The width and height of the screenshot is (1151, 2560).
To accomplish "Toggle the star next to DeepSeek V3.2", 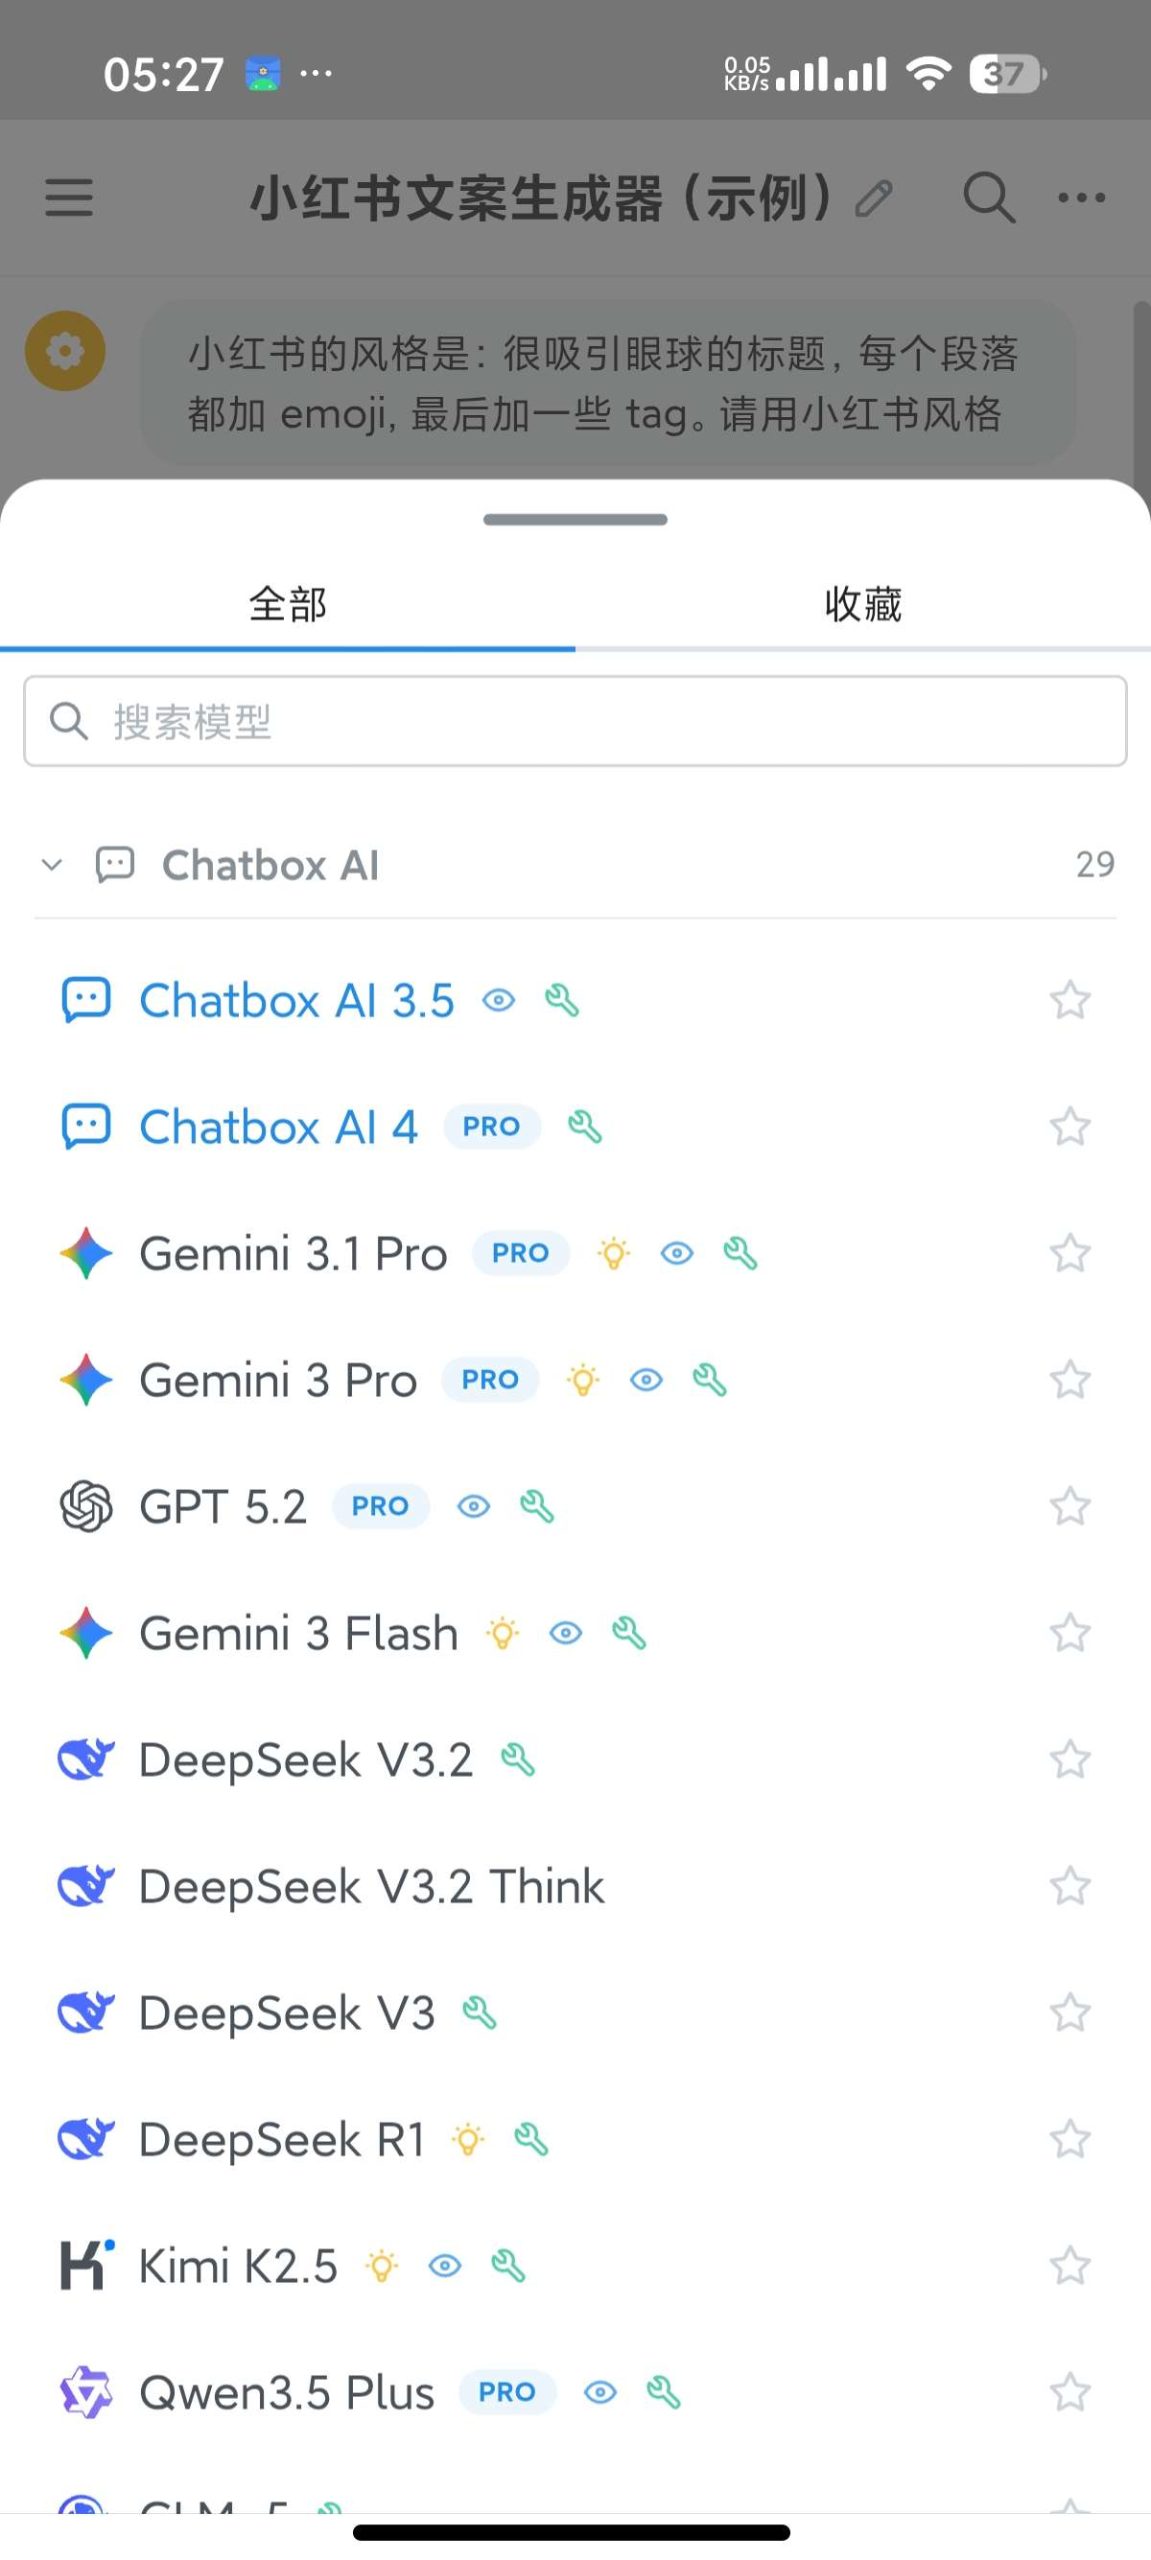I will 1070,1760.
